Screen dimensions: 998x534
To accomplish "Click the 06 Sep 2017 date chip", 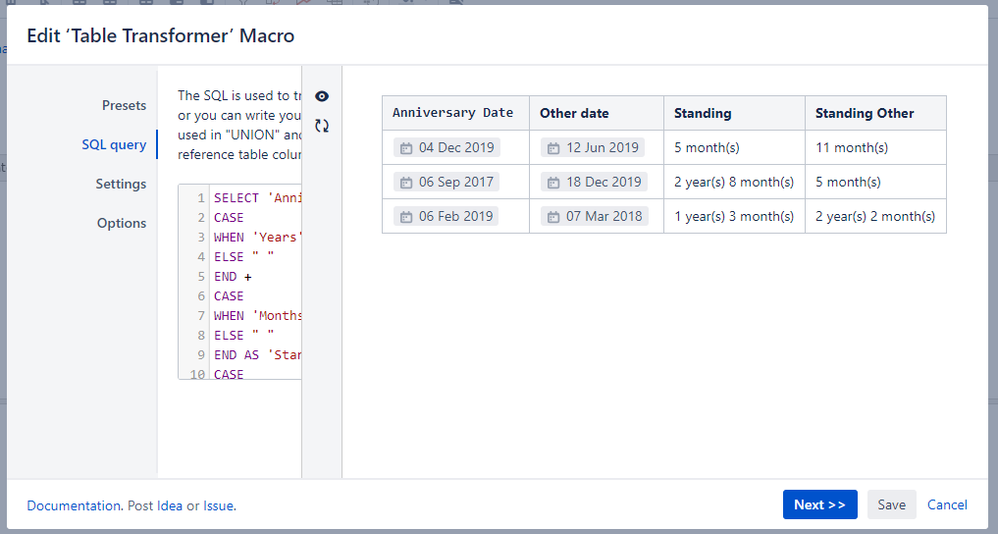I will tap(447, 182).
